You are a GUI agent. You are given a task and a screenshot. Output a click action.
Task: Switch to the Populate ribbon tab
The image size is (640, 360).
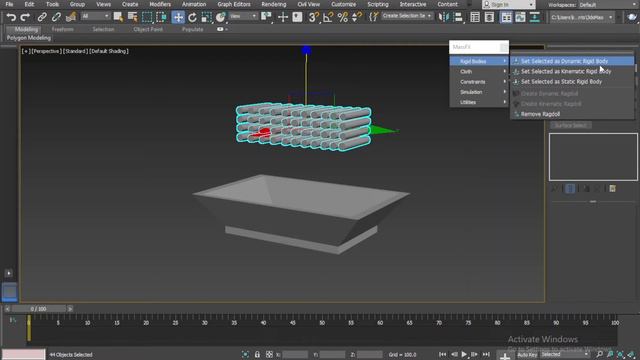[192, 29]
